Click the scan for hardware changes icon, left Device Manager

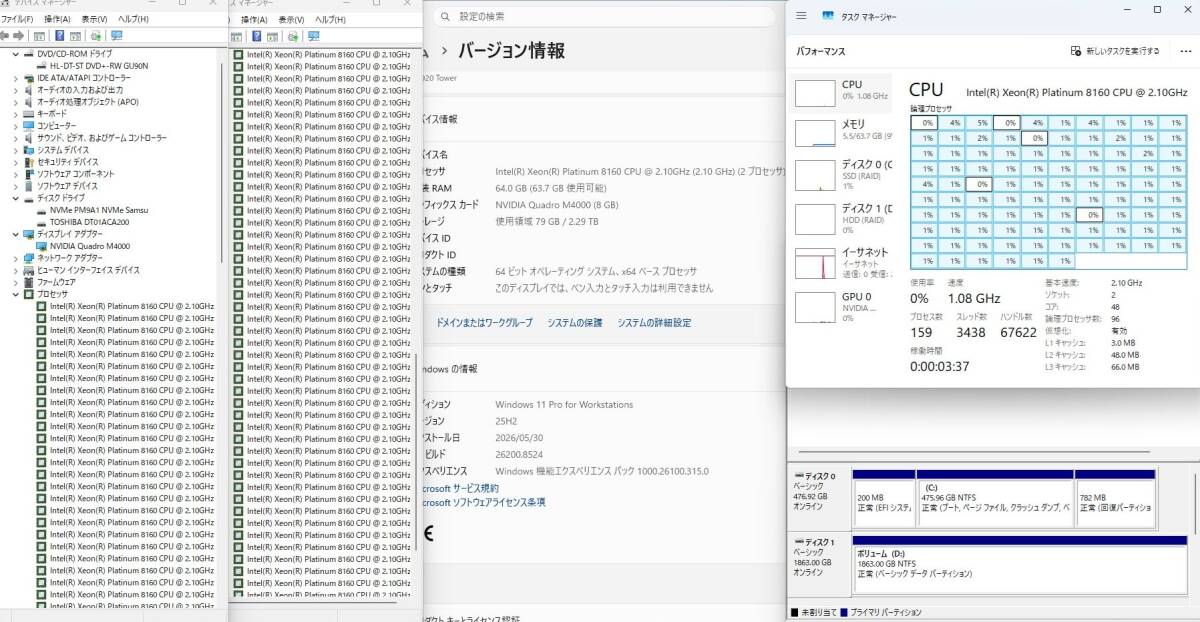[x=96, y=36]
